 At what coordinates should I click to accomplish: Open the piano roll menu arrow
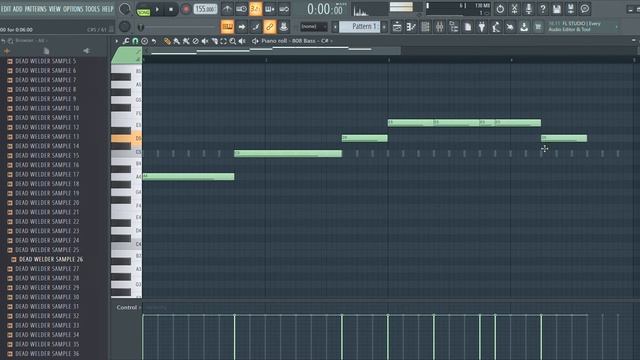(117, 41)
